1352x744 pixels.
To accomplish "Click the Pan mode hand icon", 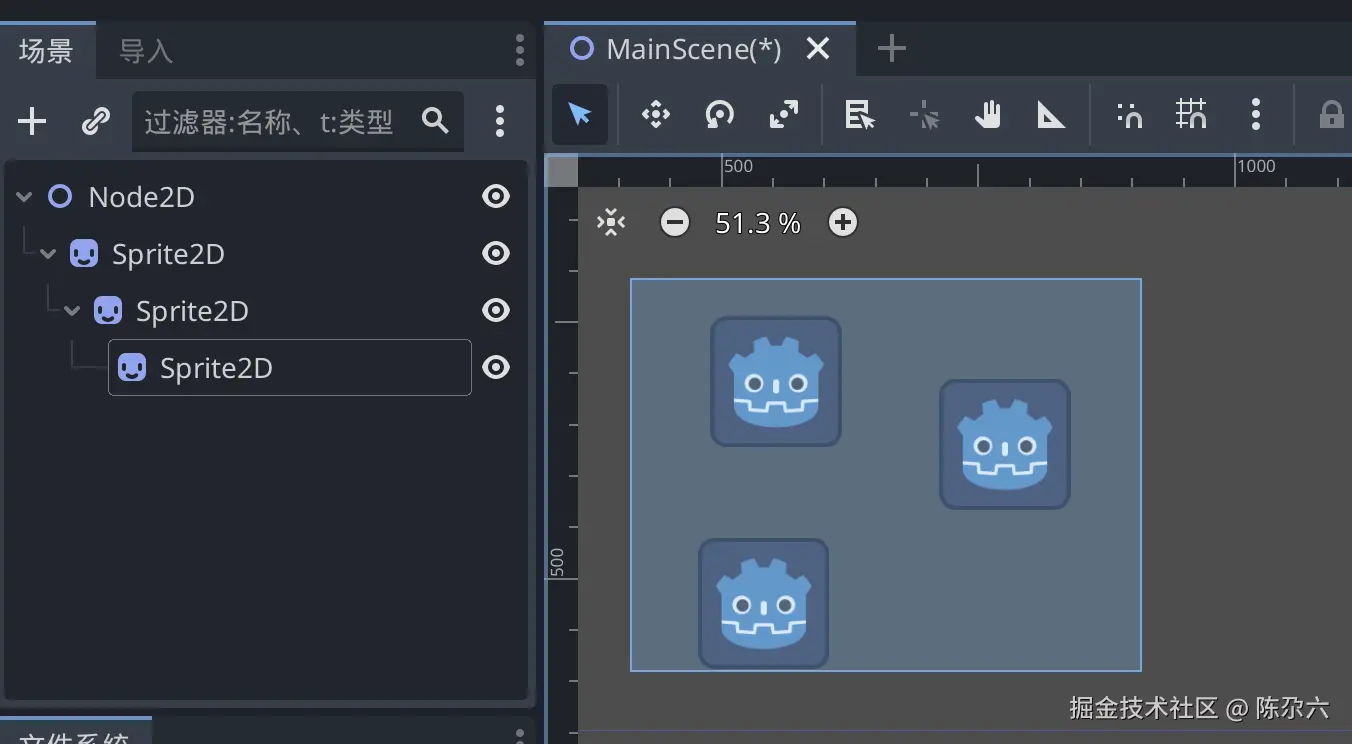I will pyautogui.click(x=988, y=115).
